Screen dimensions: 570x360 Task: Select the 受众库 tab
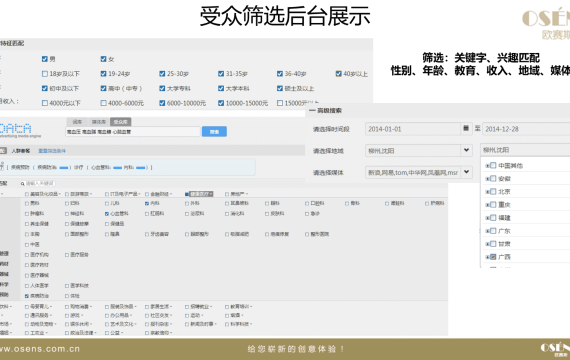click(121, 122)
